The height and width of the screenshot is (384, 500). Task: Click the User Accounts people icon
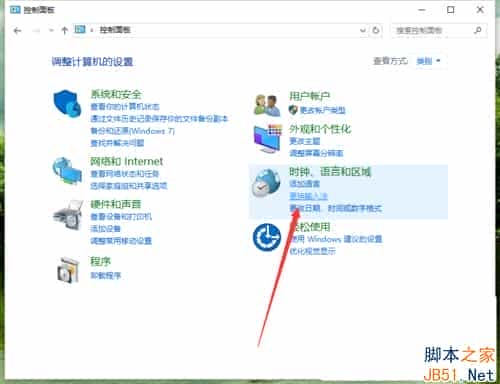(267, 105)
